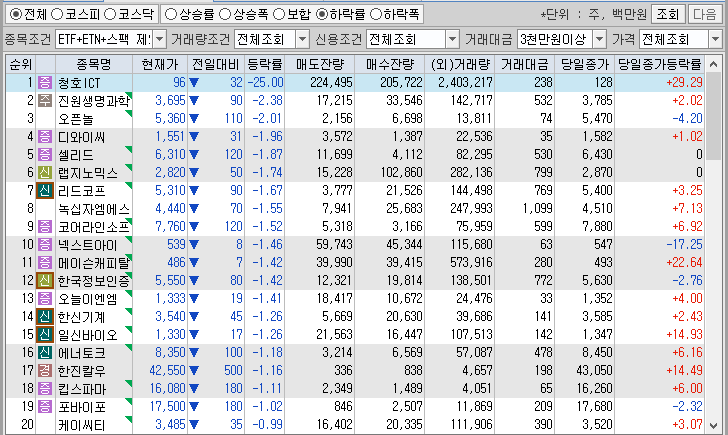This screenshot has height=435, width=728.
Task: Sort by the 순위 column header
Action: pyautogui.click(x=21, y=64)
